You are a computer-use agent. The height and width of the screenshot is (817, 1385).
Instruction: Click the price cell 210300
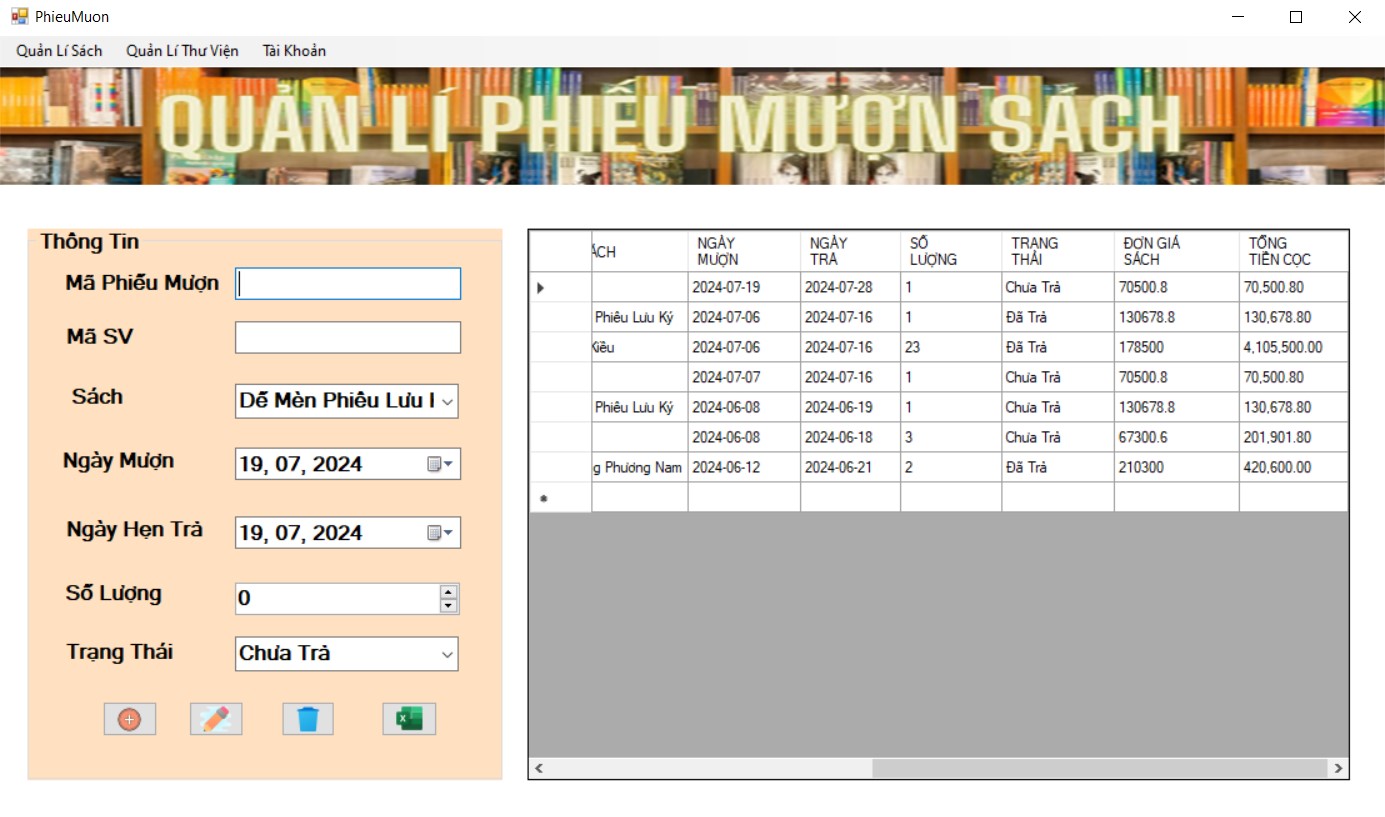coord(1177,467)
